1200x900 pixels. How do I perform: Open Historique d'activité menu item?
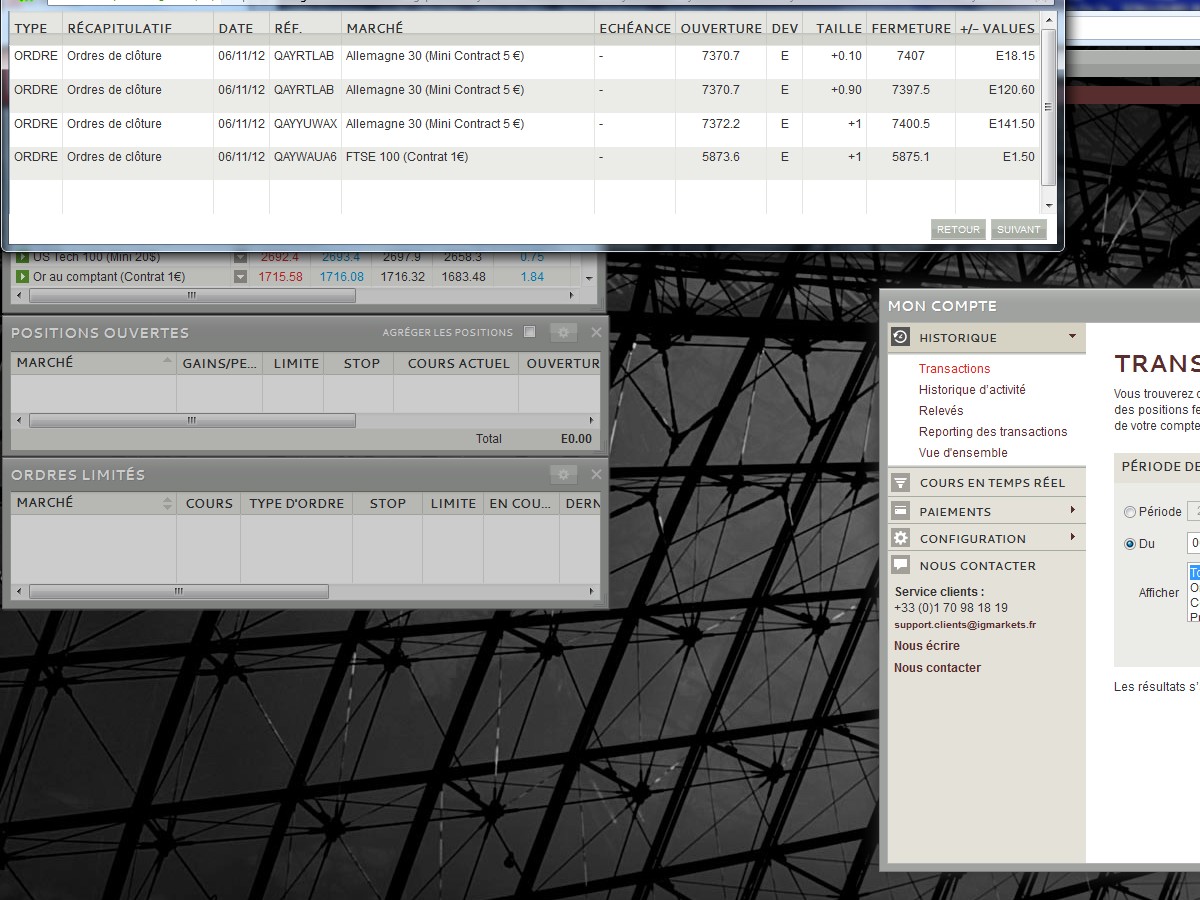click(x=972, y=390)
